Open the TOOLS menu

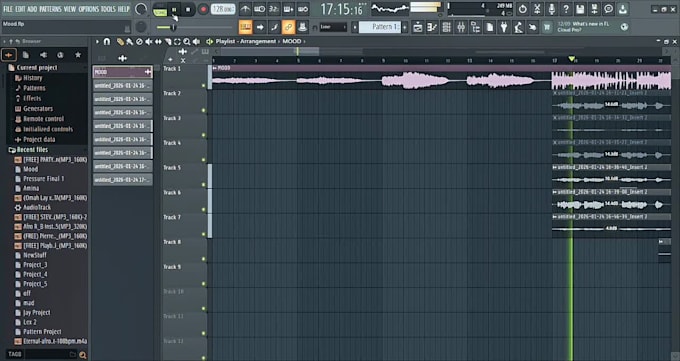108,9
